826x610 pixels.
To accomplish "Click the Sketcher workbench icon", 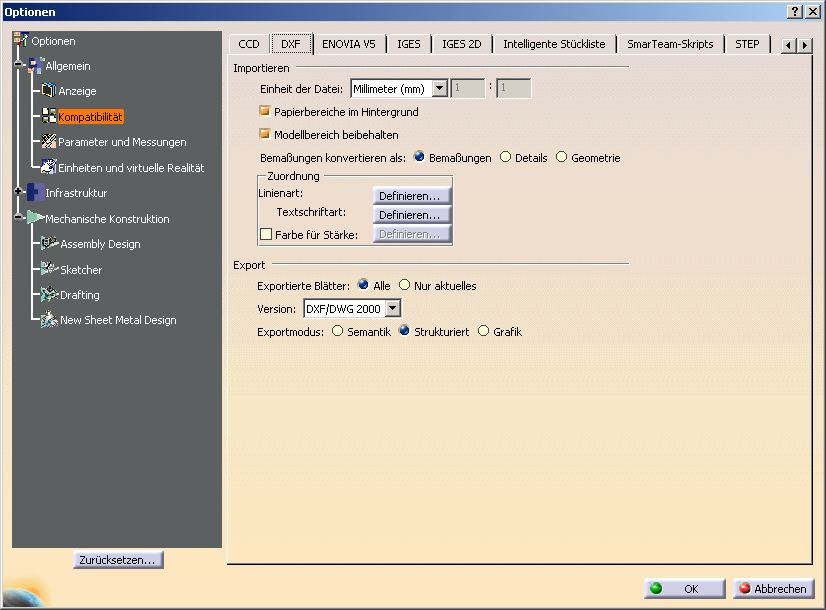I will 50,269.
